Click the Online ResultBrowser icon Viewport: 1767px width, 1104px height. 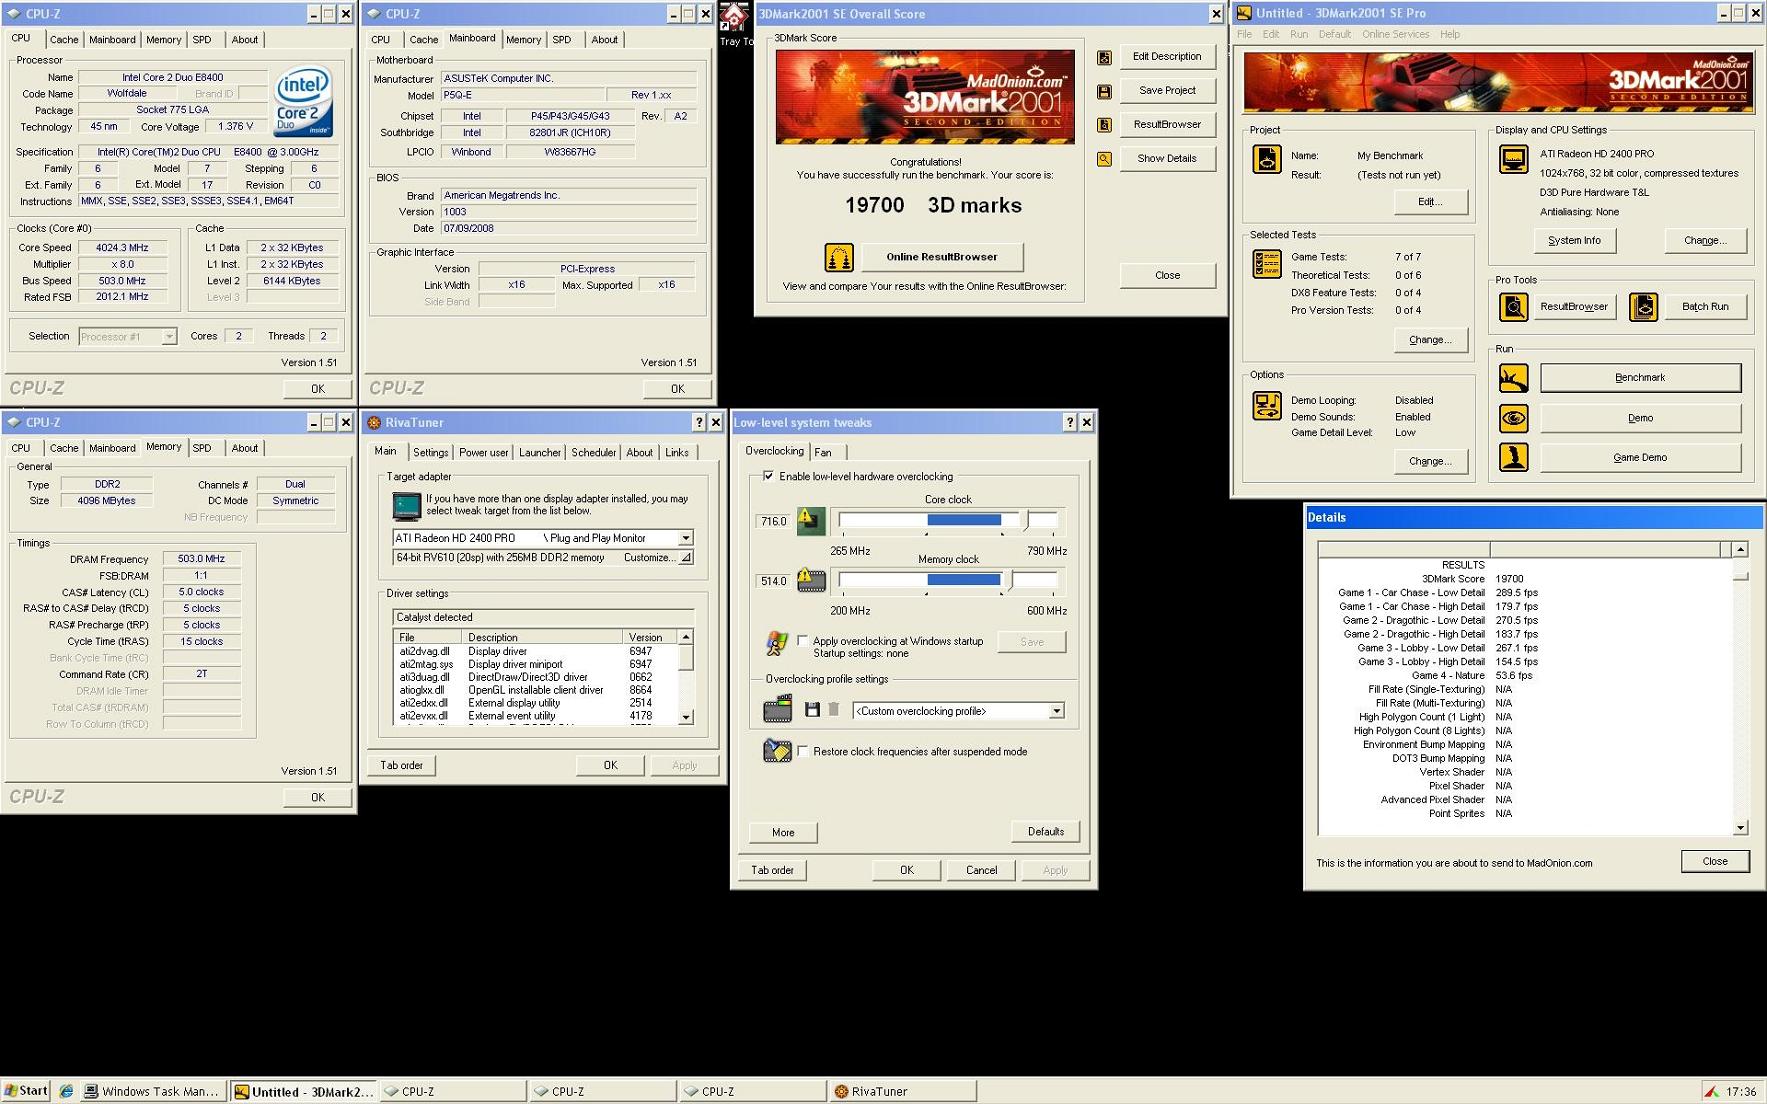838,257
